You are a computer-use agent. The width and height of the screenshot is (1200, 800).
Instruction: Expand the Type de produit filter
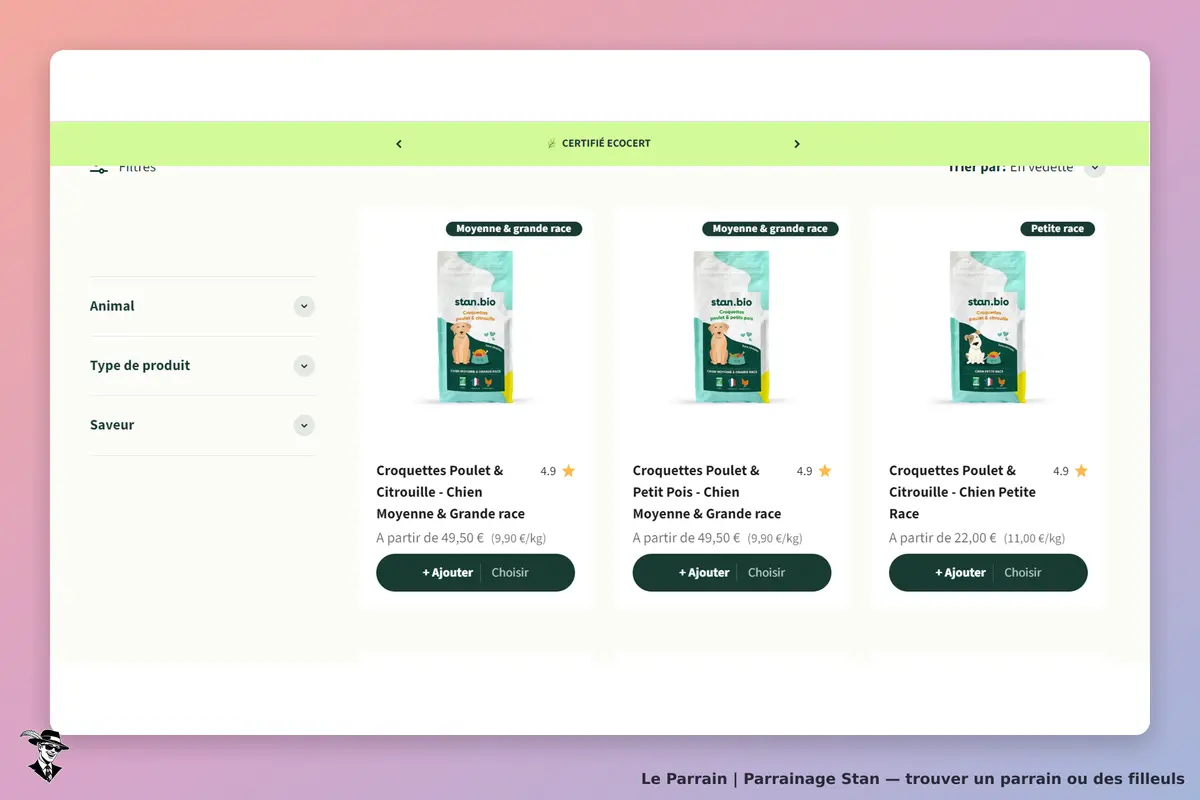click(202, 366)
